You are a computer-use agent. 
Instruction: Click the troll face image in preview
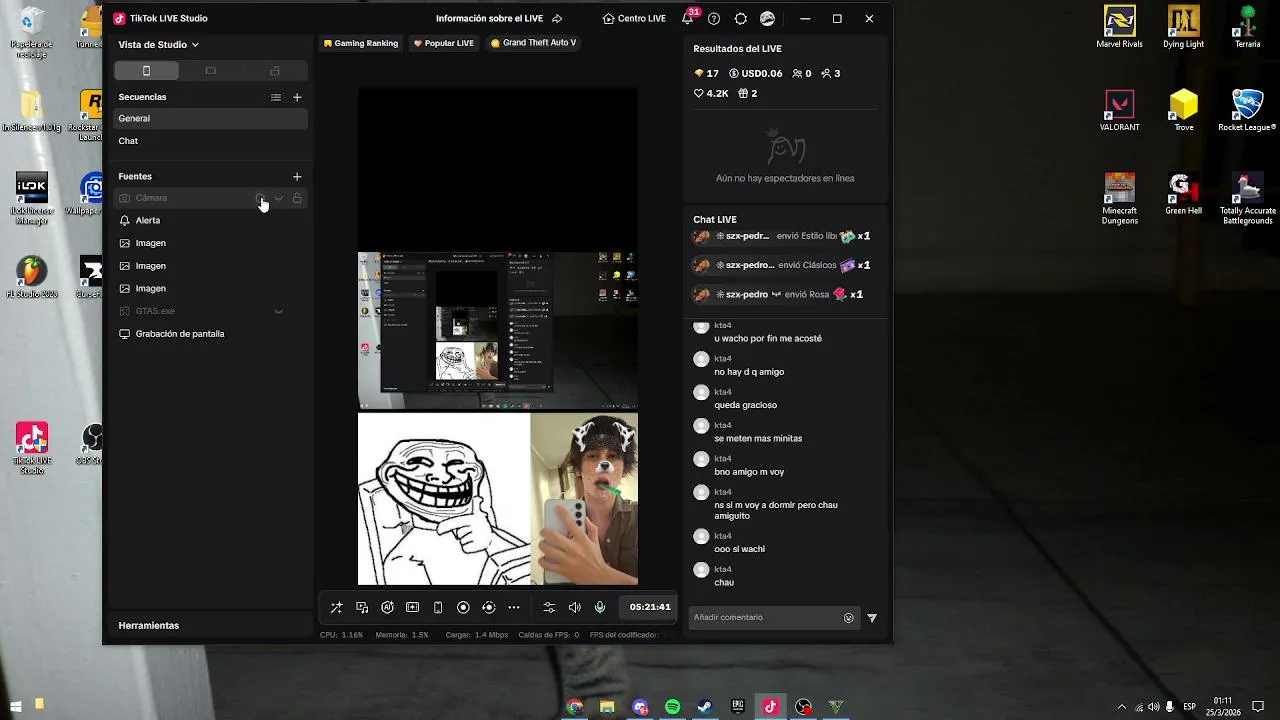point(444,499)
